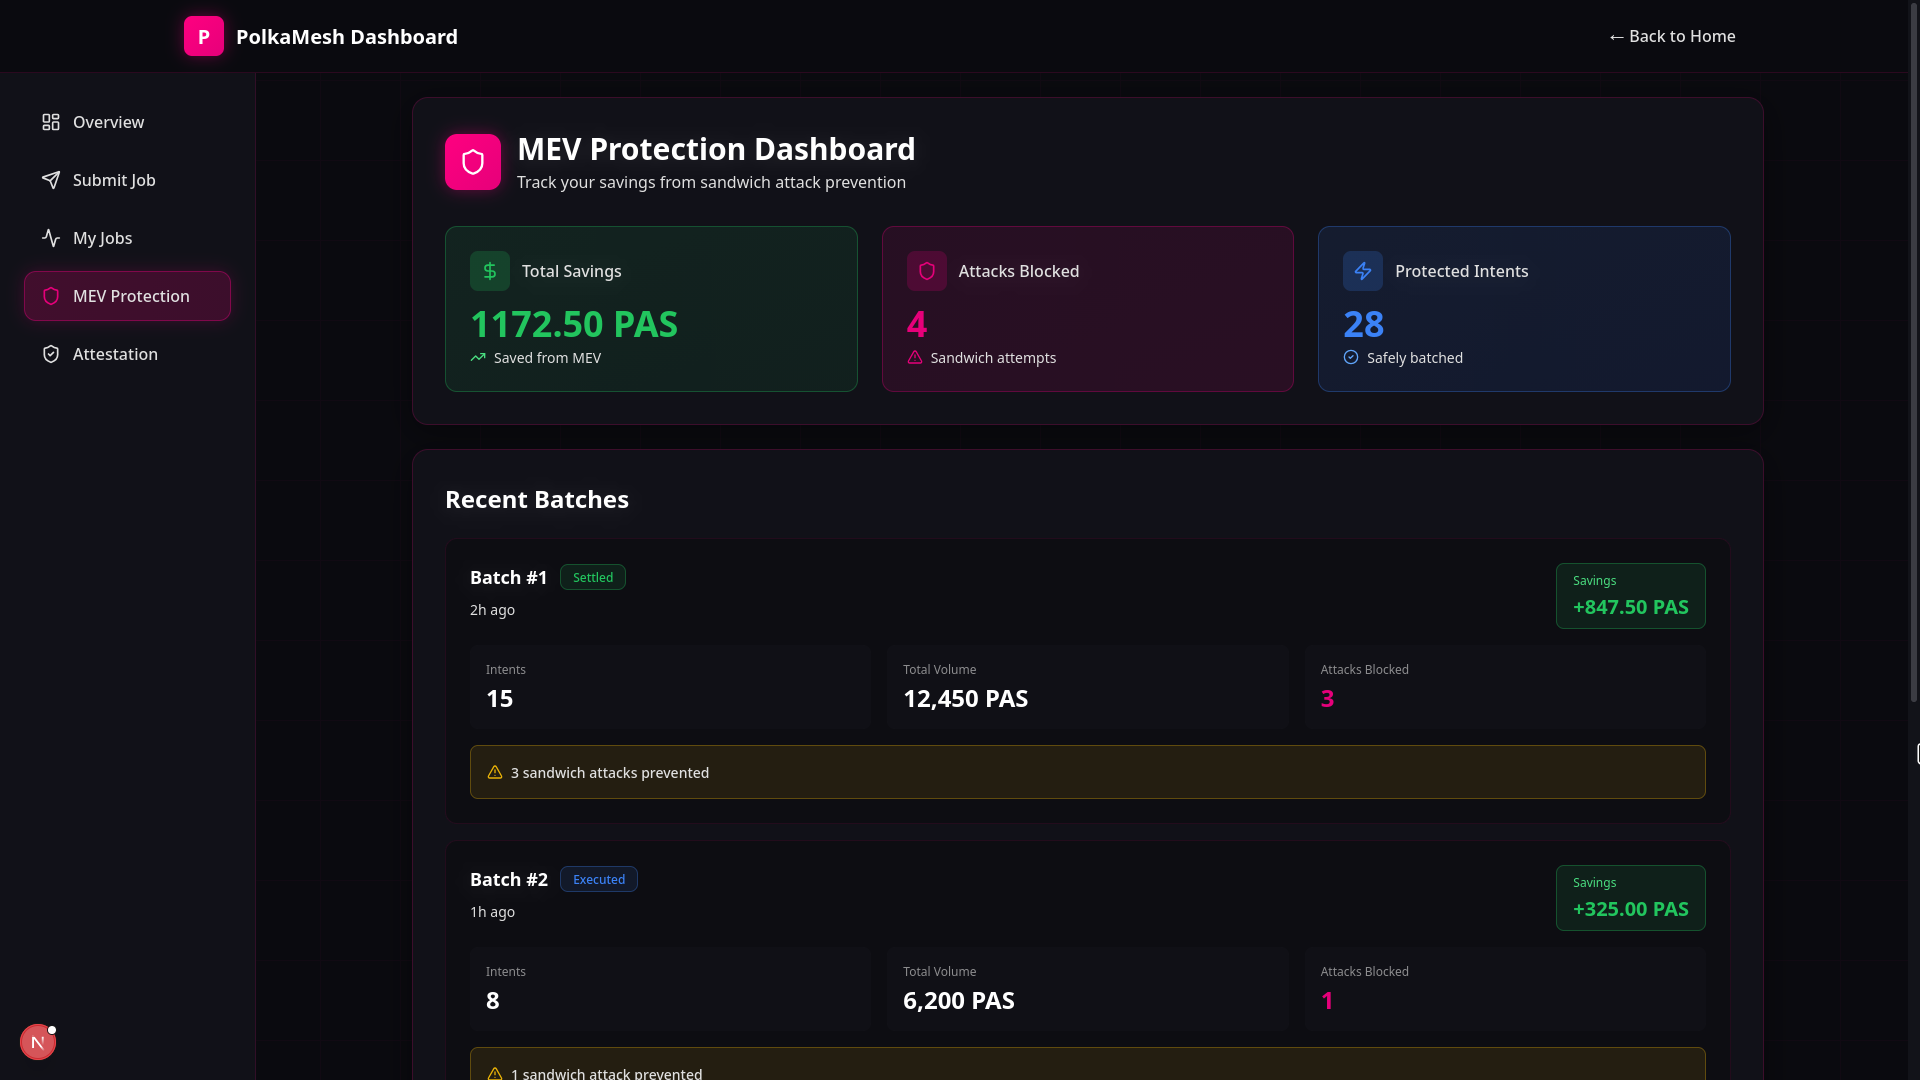Screen dimensions: 1920x1080
Task: Click the vertical page scrollbar
Action: tap(1913, 350)
